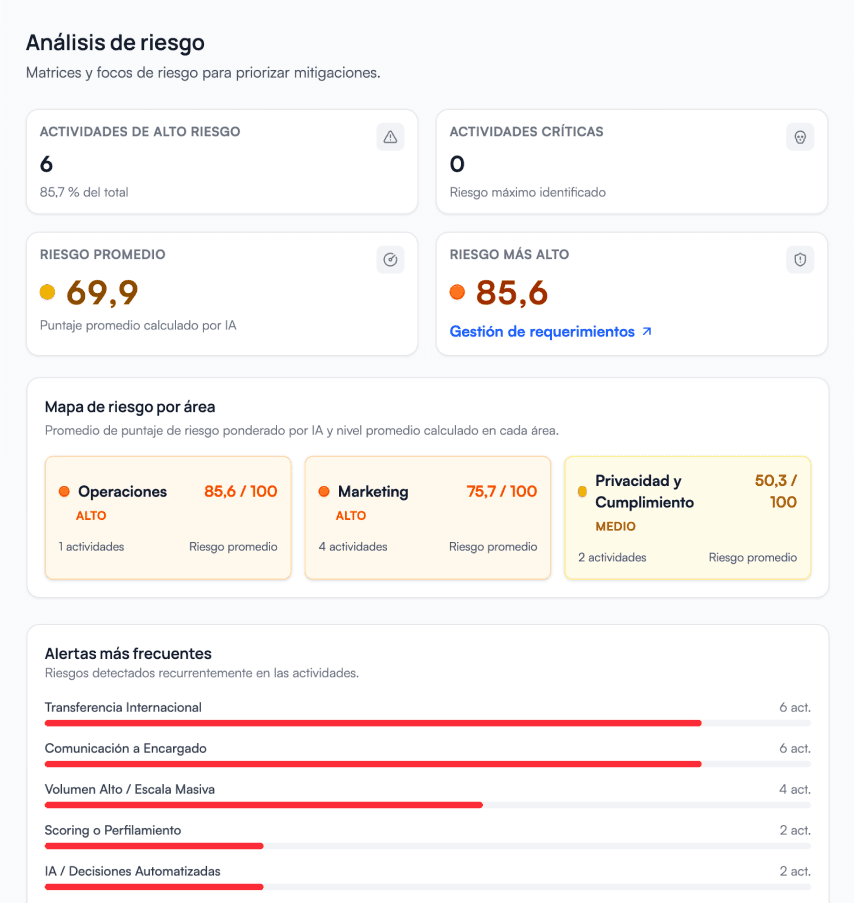This screenshot has height=903, width=854.
Task: Select the Privacidad y Cumplimiento area card
Action: pos(688,518)
